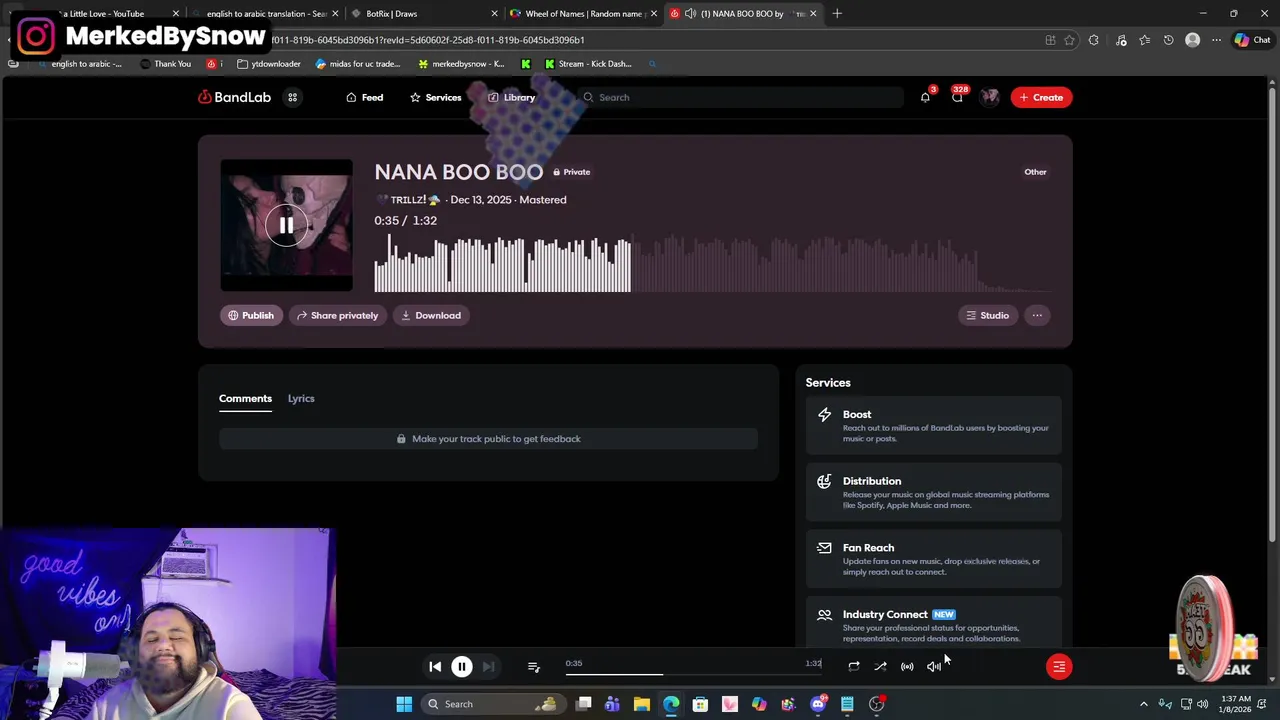1280x720 pixels.
Task: Switch to the Lyrics tab
Action: pyautogui.click(x=301, y=398)
